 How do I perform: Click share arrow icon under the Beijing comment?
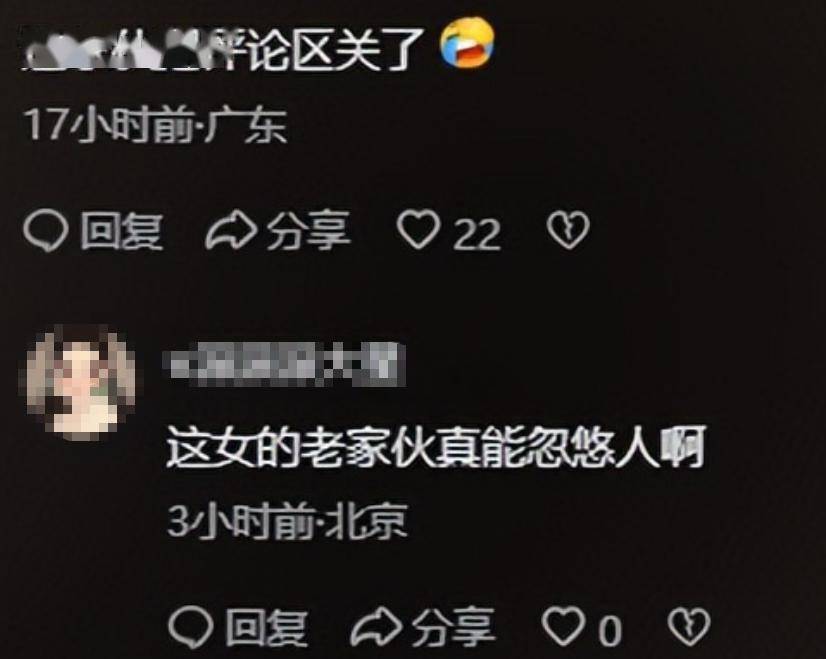click(x=376, y=627)
